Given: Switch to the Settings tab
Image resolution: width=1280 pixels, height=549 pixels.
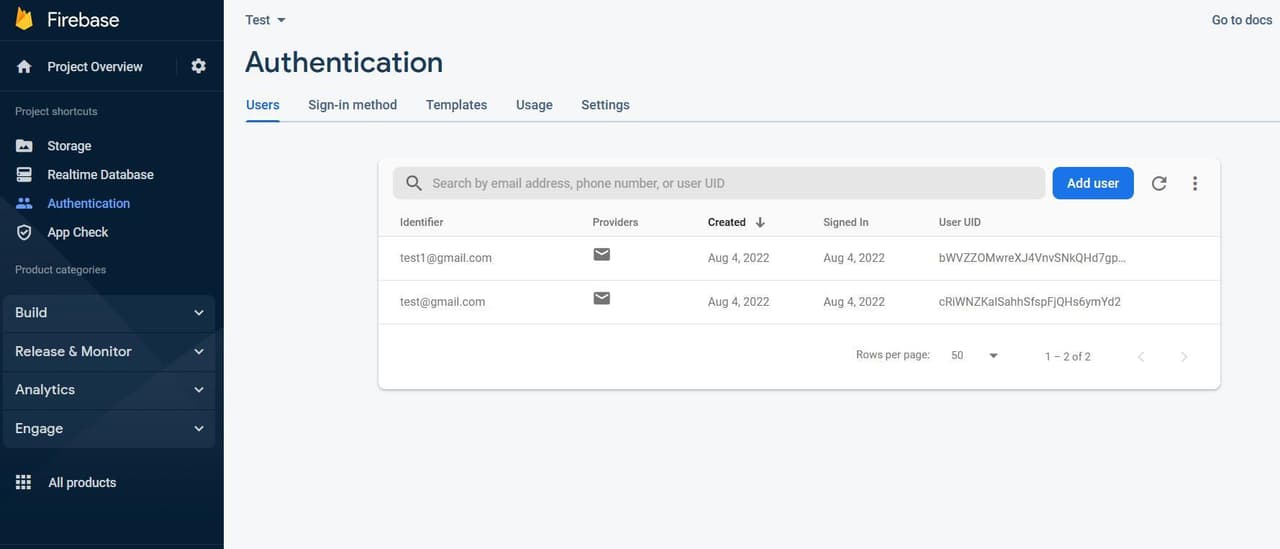Looking at the screenshot, I should [605, 105].
